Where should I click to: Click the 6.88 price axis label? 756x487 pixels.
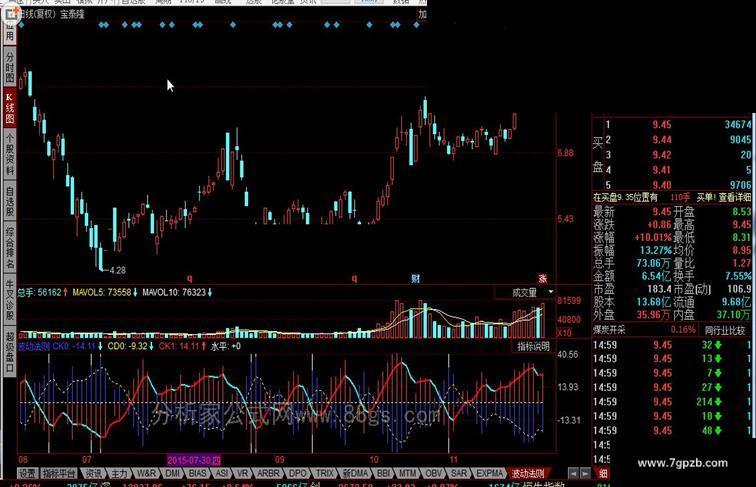[566, 153]
